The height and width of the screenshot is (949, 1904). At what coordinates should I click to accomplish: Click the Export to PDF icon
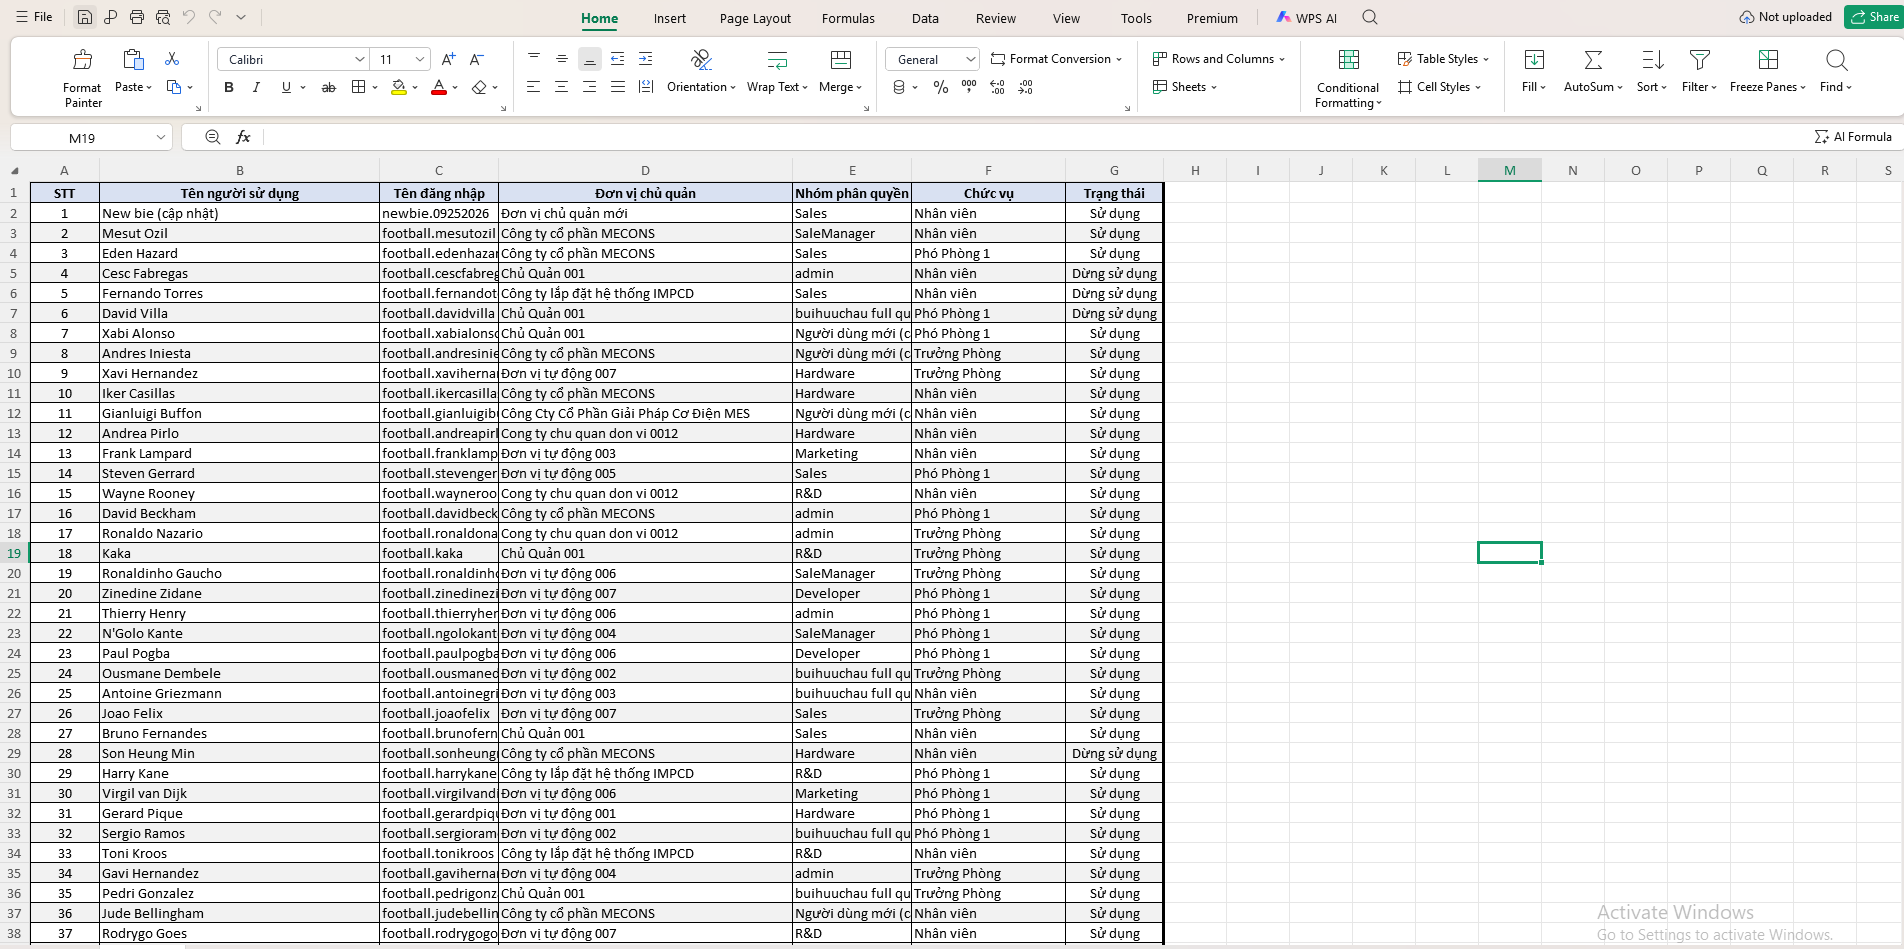click(x=111, y=17)
